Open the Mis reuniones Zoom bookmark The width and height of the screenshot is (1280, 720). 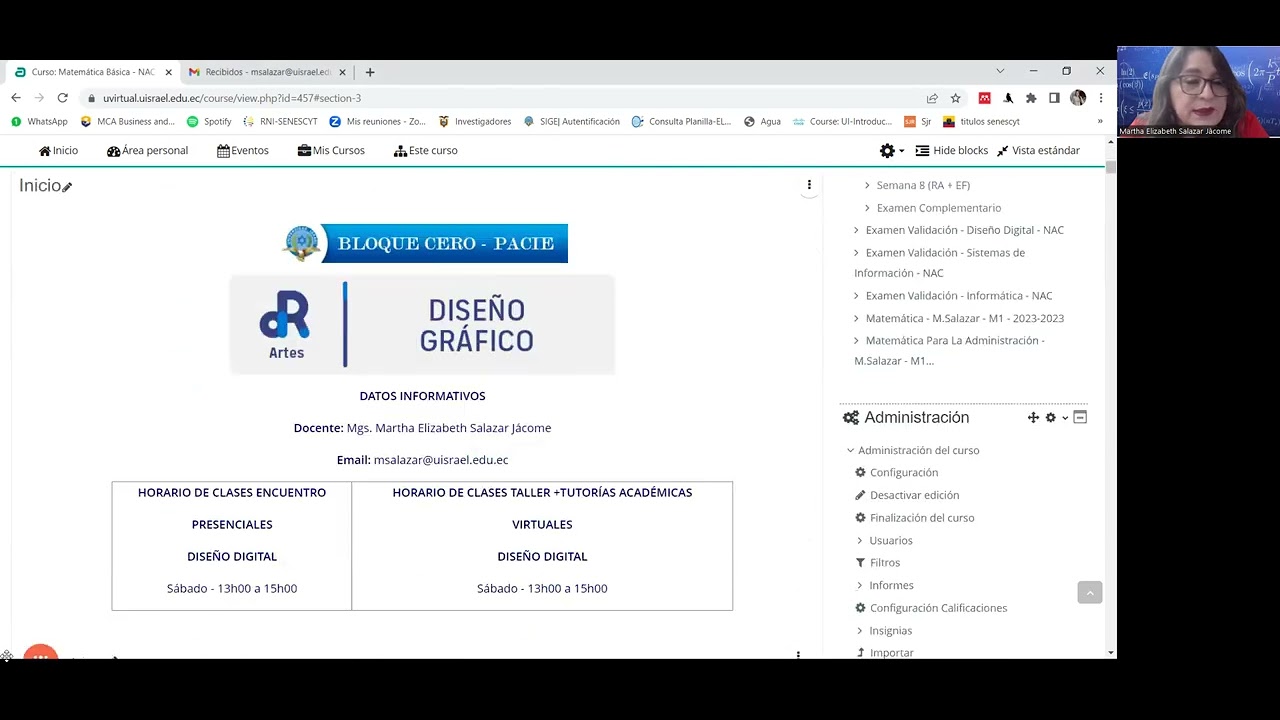(x=377, y=121)
